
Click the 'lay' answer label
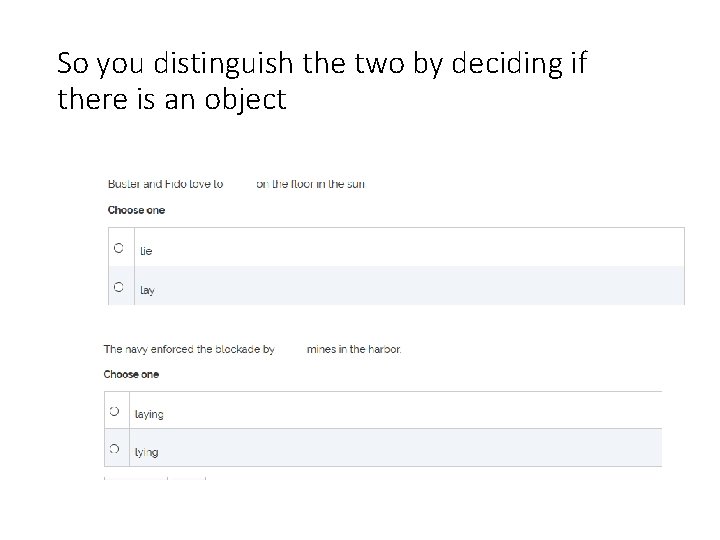[147, 290]
